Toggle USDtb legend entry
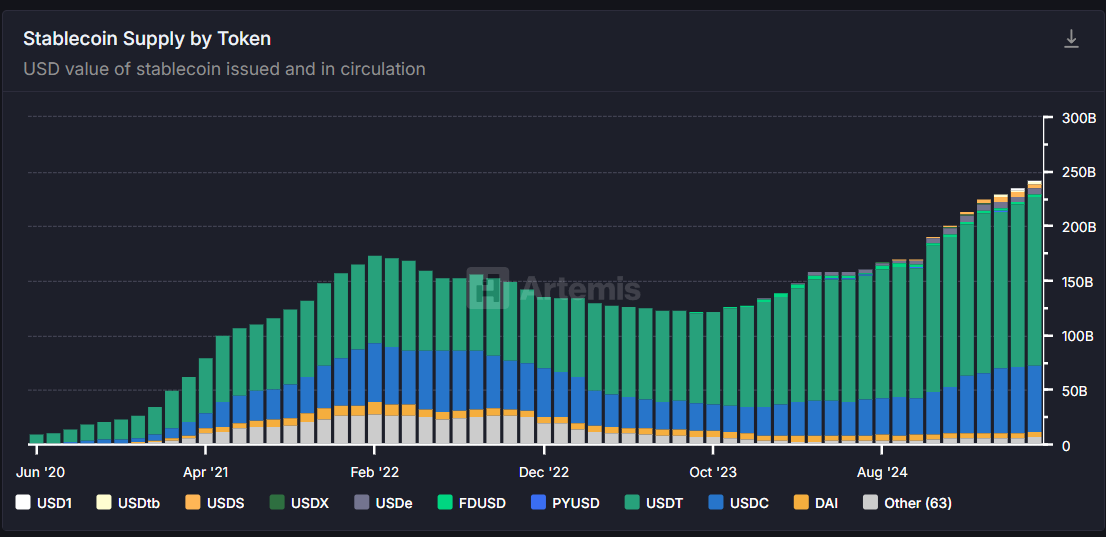This screenshot has height=537, width=1106. pyautogui.click(x=129, y=503)
